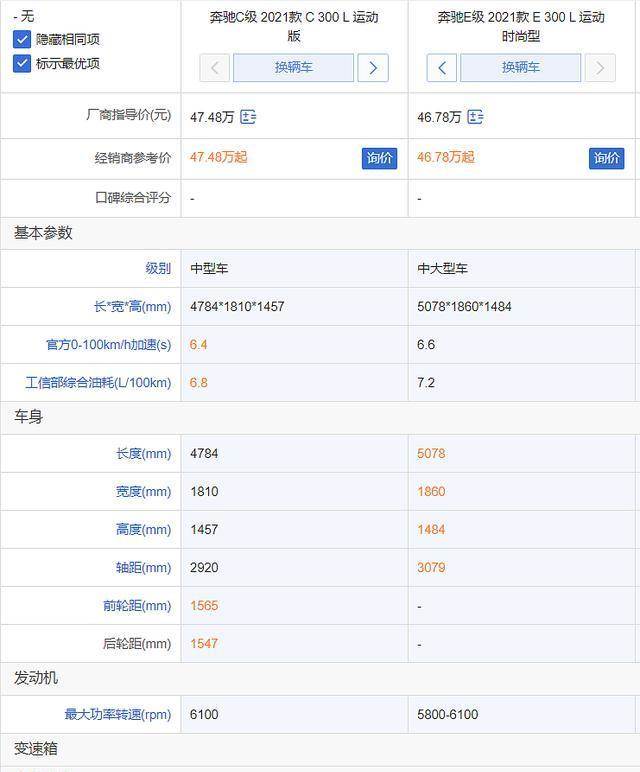
Task: Click the 前轮距(mm) parameter label
Action: coord(137,606)
